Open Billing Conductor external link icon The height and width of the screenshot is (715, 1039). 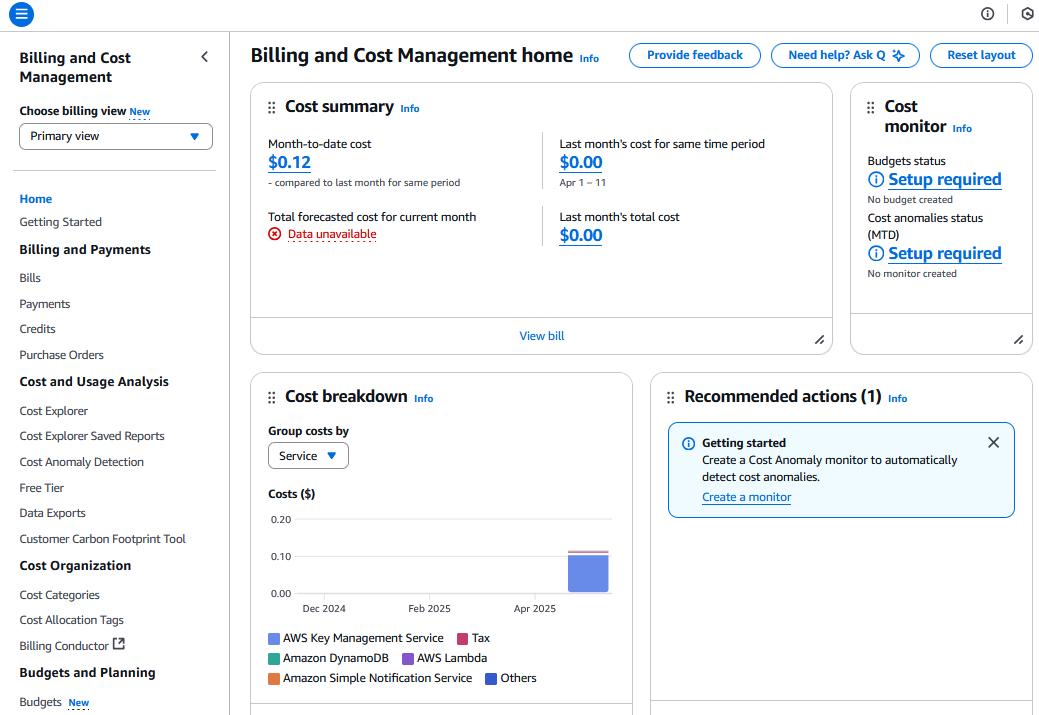(x=119, y=643)
